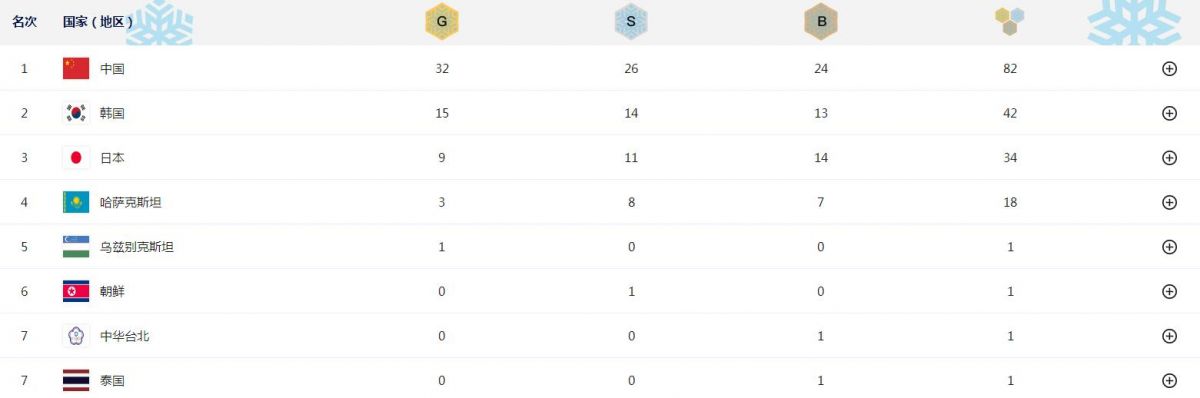Expand the 中国 row details
Viewport: 1200px width, 398px height.
click(1169, 69)
